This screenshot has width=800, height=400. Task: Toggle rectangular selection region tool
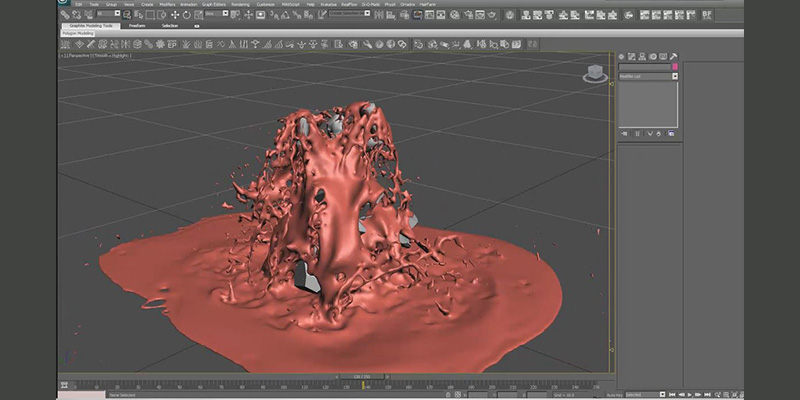pos(151,15)
